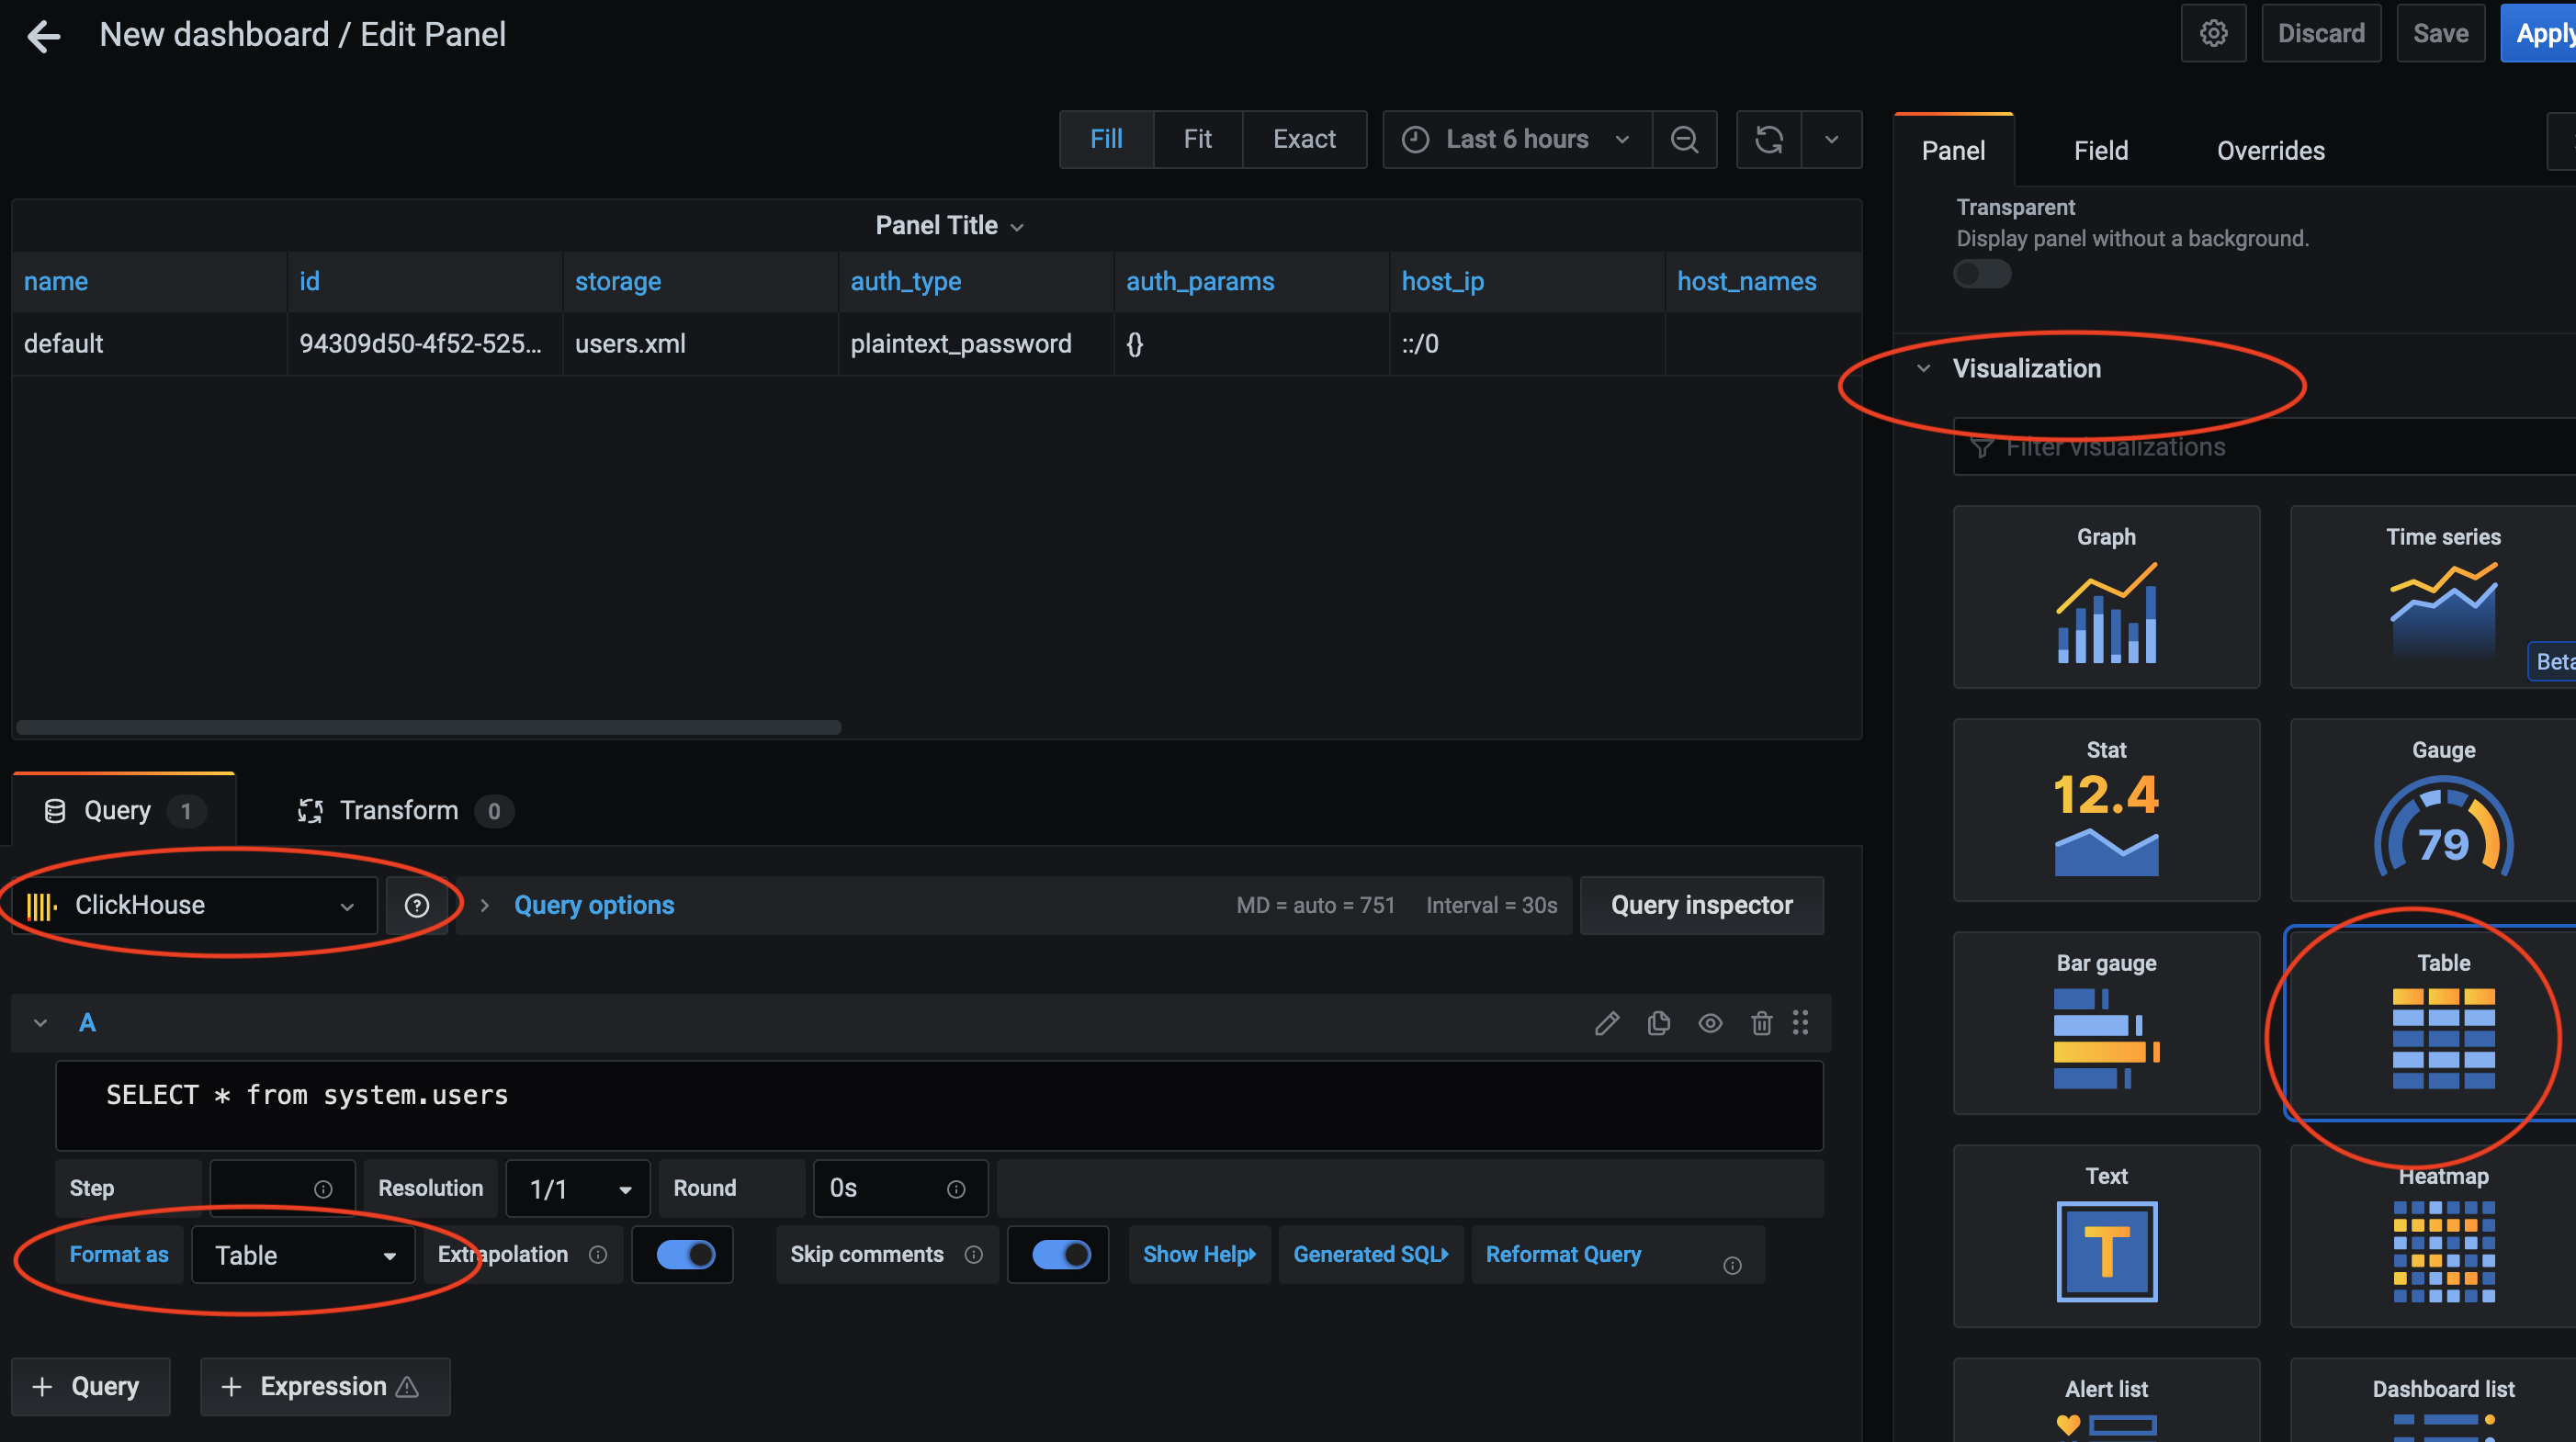Image resolution: width=2576 pixels, height=1442 pixels.
Task: Click the Reformat Query link
Action: coord(1562,1255)
